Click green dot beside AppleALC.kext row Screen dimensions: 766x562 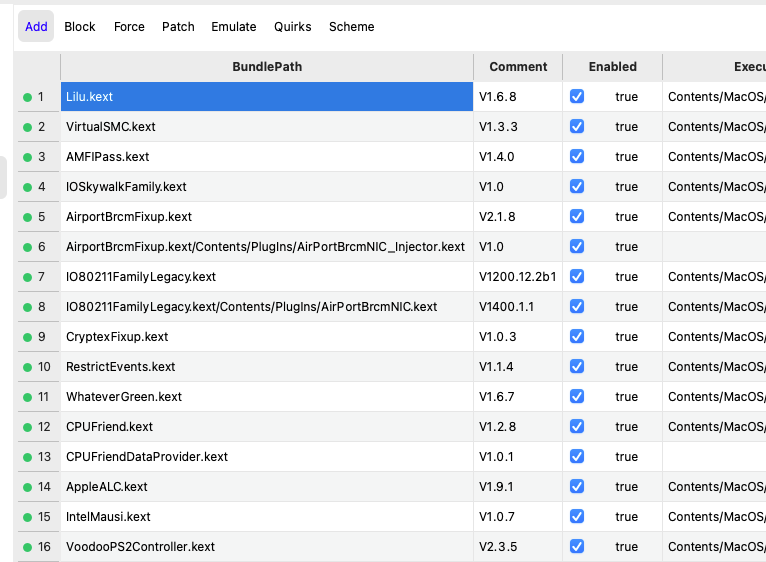click(27, 487)
